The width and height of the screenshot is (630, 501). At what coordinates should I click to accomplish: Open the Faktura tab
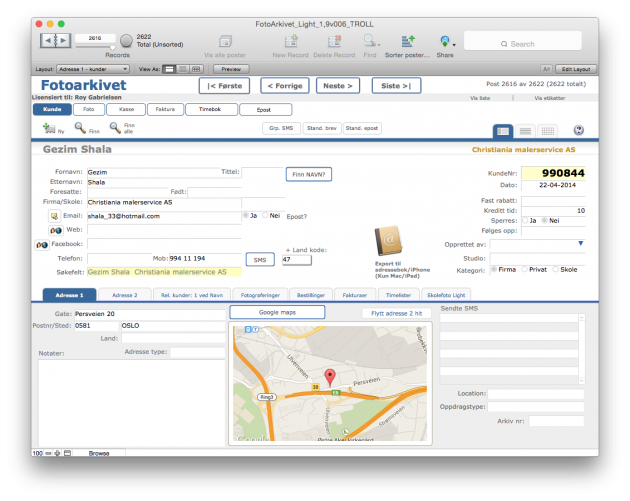tap(165, 109)
